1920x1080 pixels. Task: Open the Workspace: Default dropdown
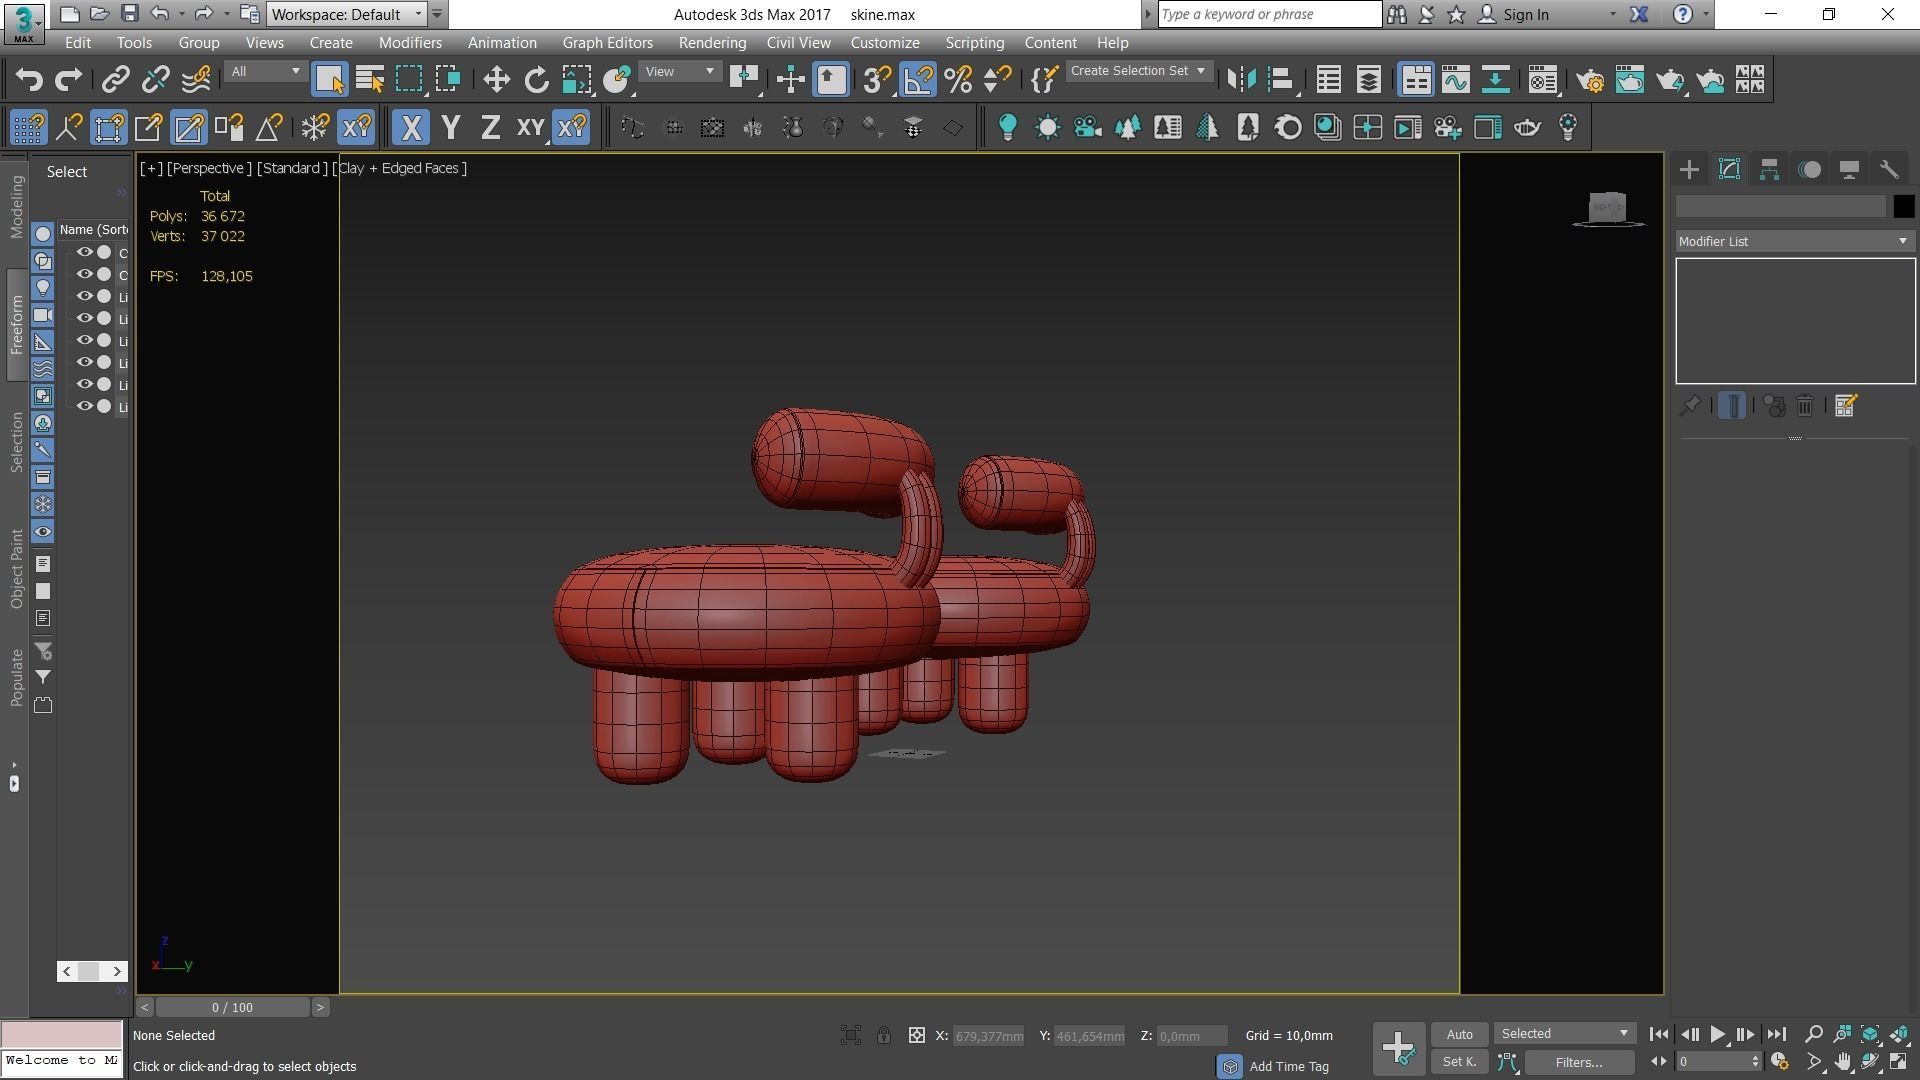click(346, 14)
